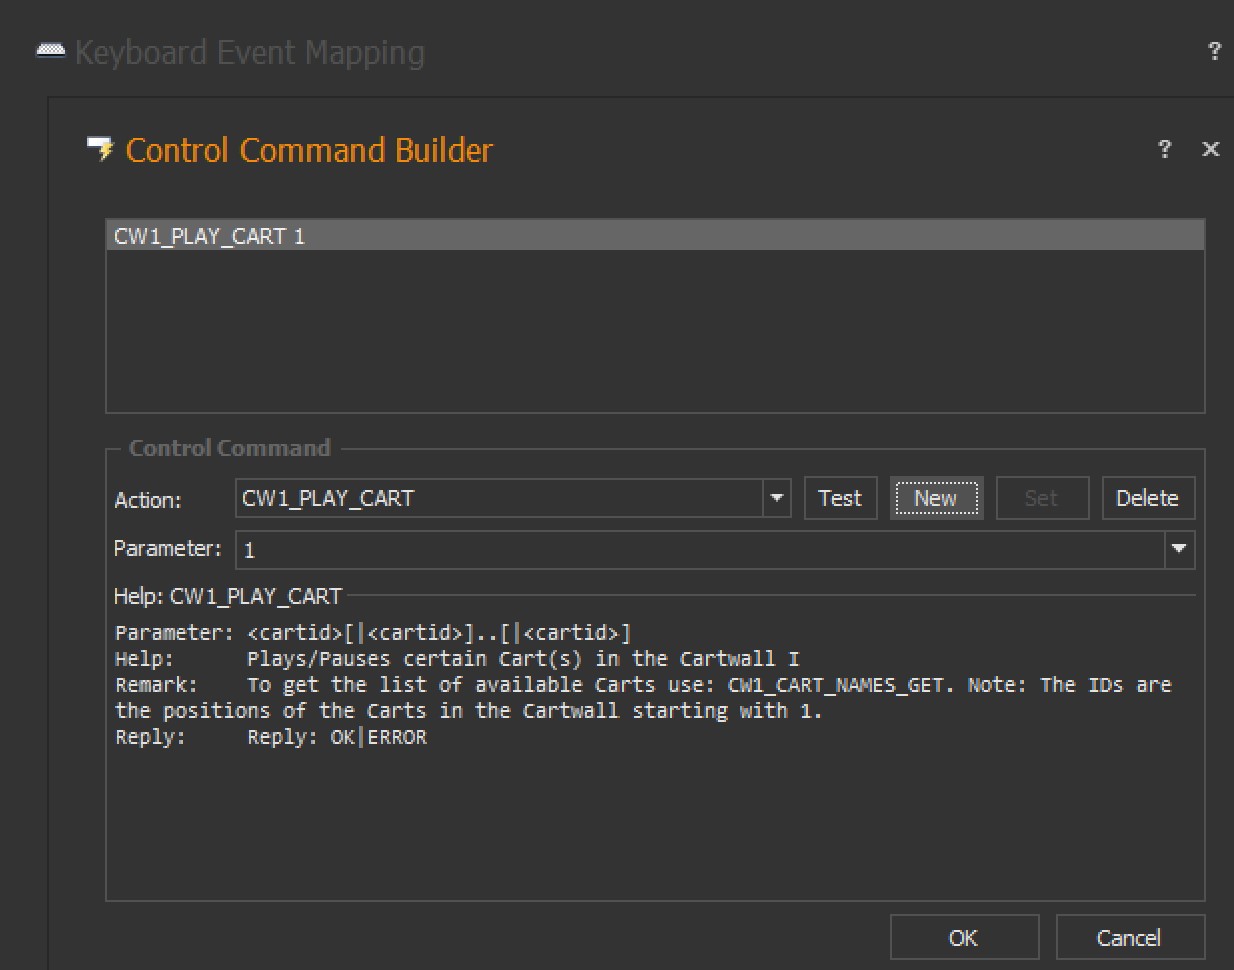
Task: Click the 'Parameter:' field label
Action: coord(168,548)
